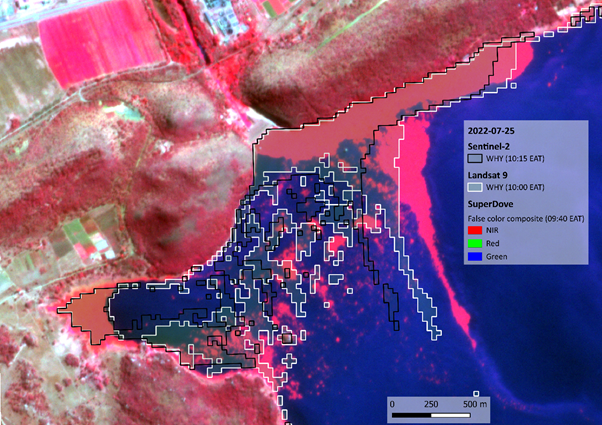This screenshot has height=425, width=602.
Task: Click the Landsat 9 legend heading
Action: (487, 175)
